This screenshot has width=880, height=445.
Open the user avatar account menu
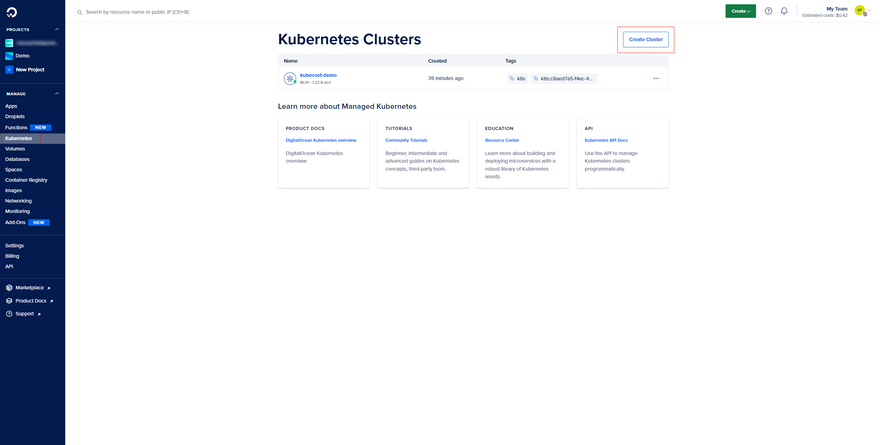click(x=860, y=11)
